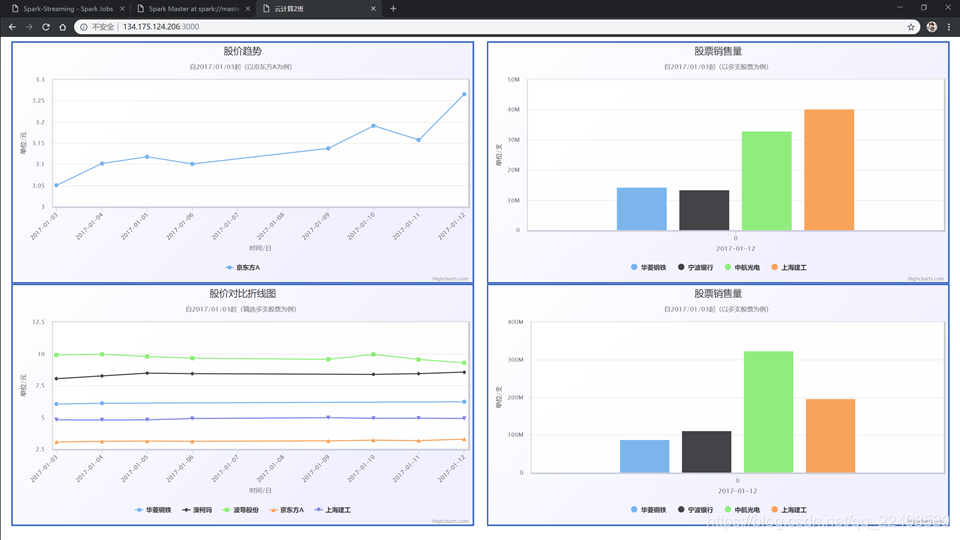
Task: Click the 2017-01-12 data point in 股价趋势
Action: (464, 94)
